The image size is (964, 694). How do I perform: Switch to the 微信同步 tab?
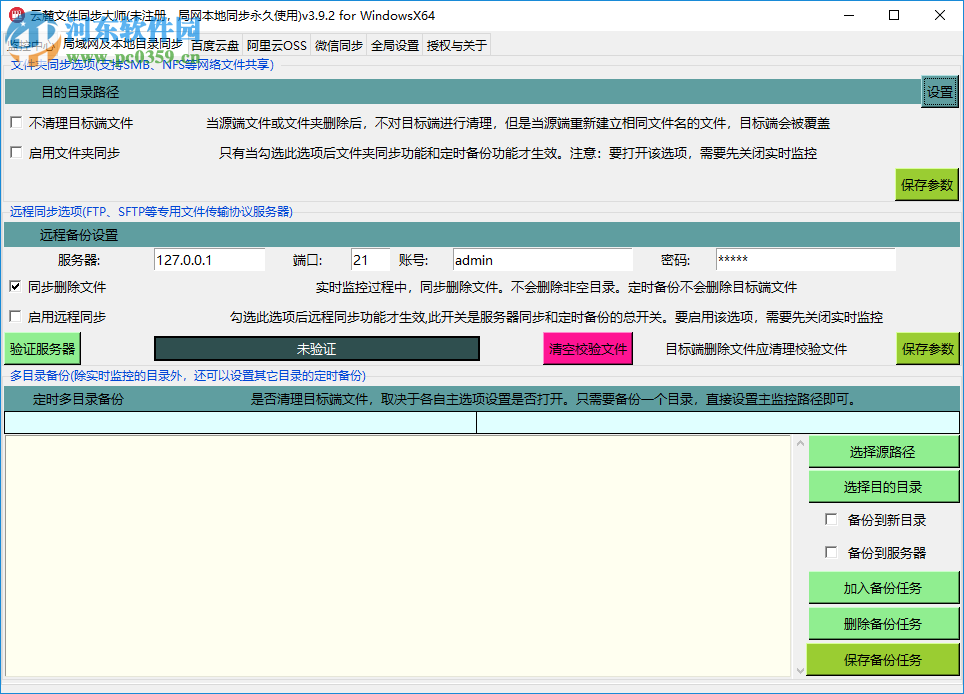coord(339,45)
